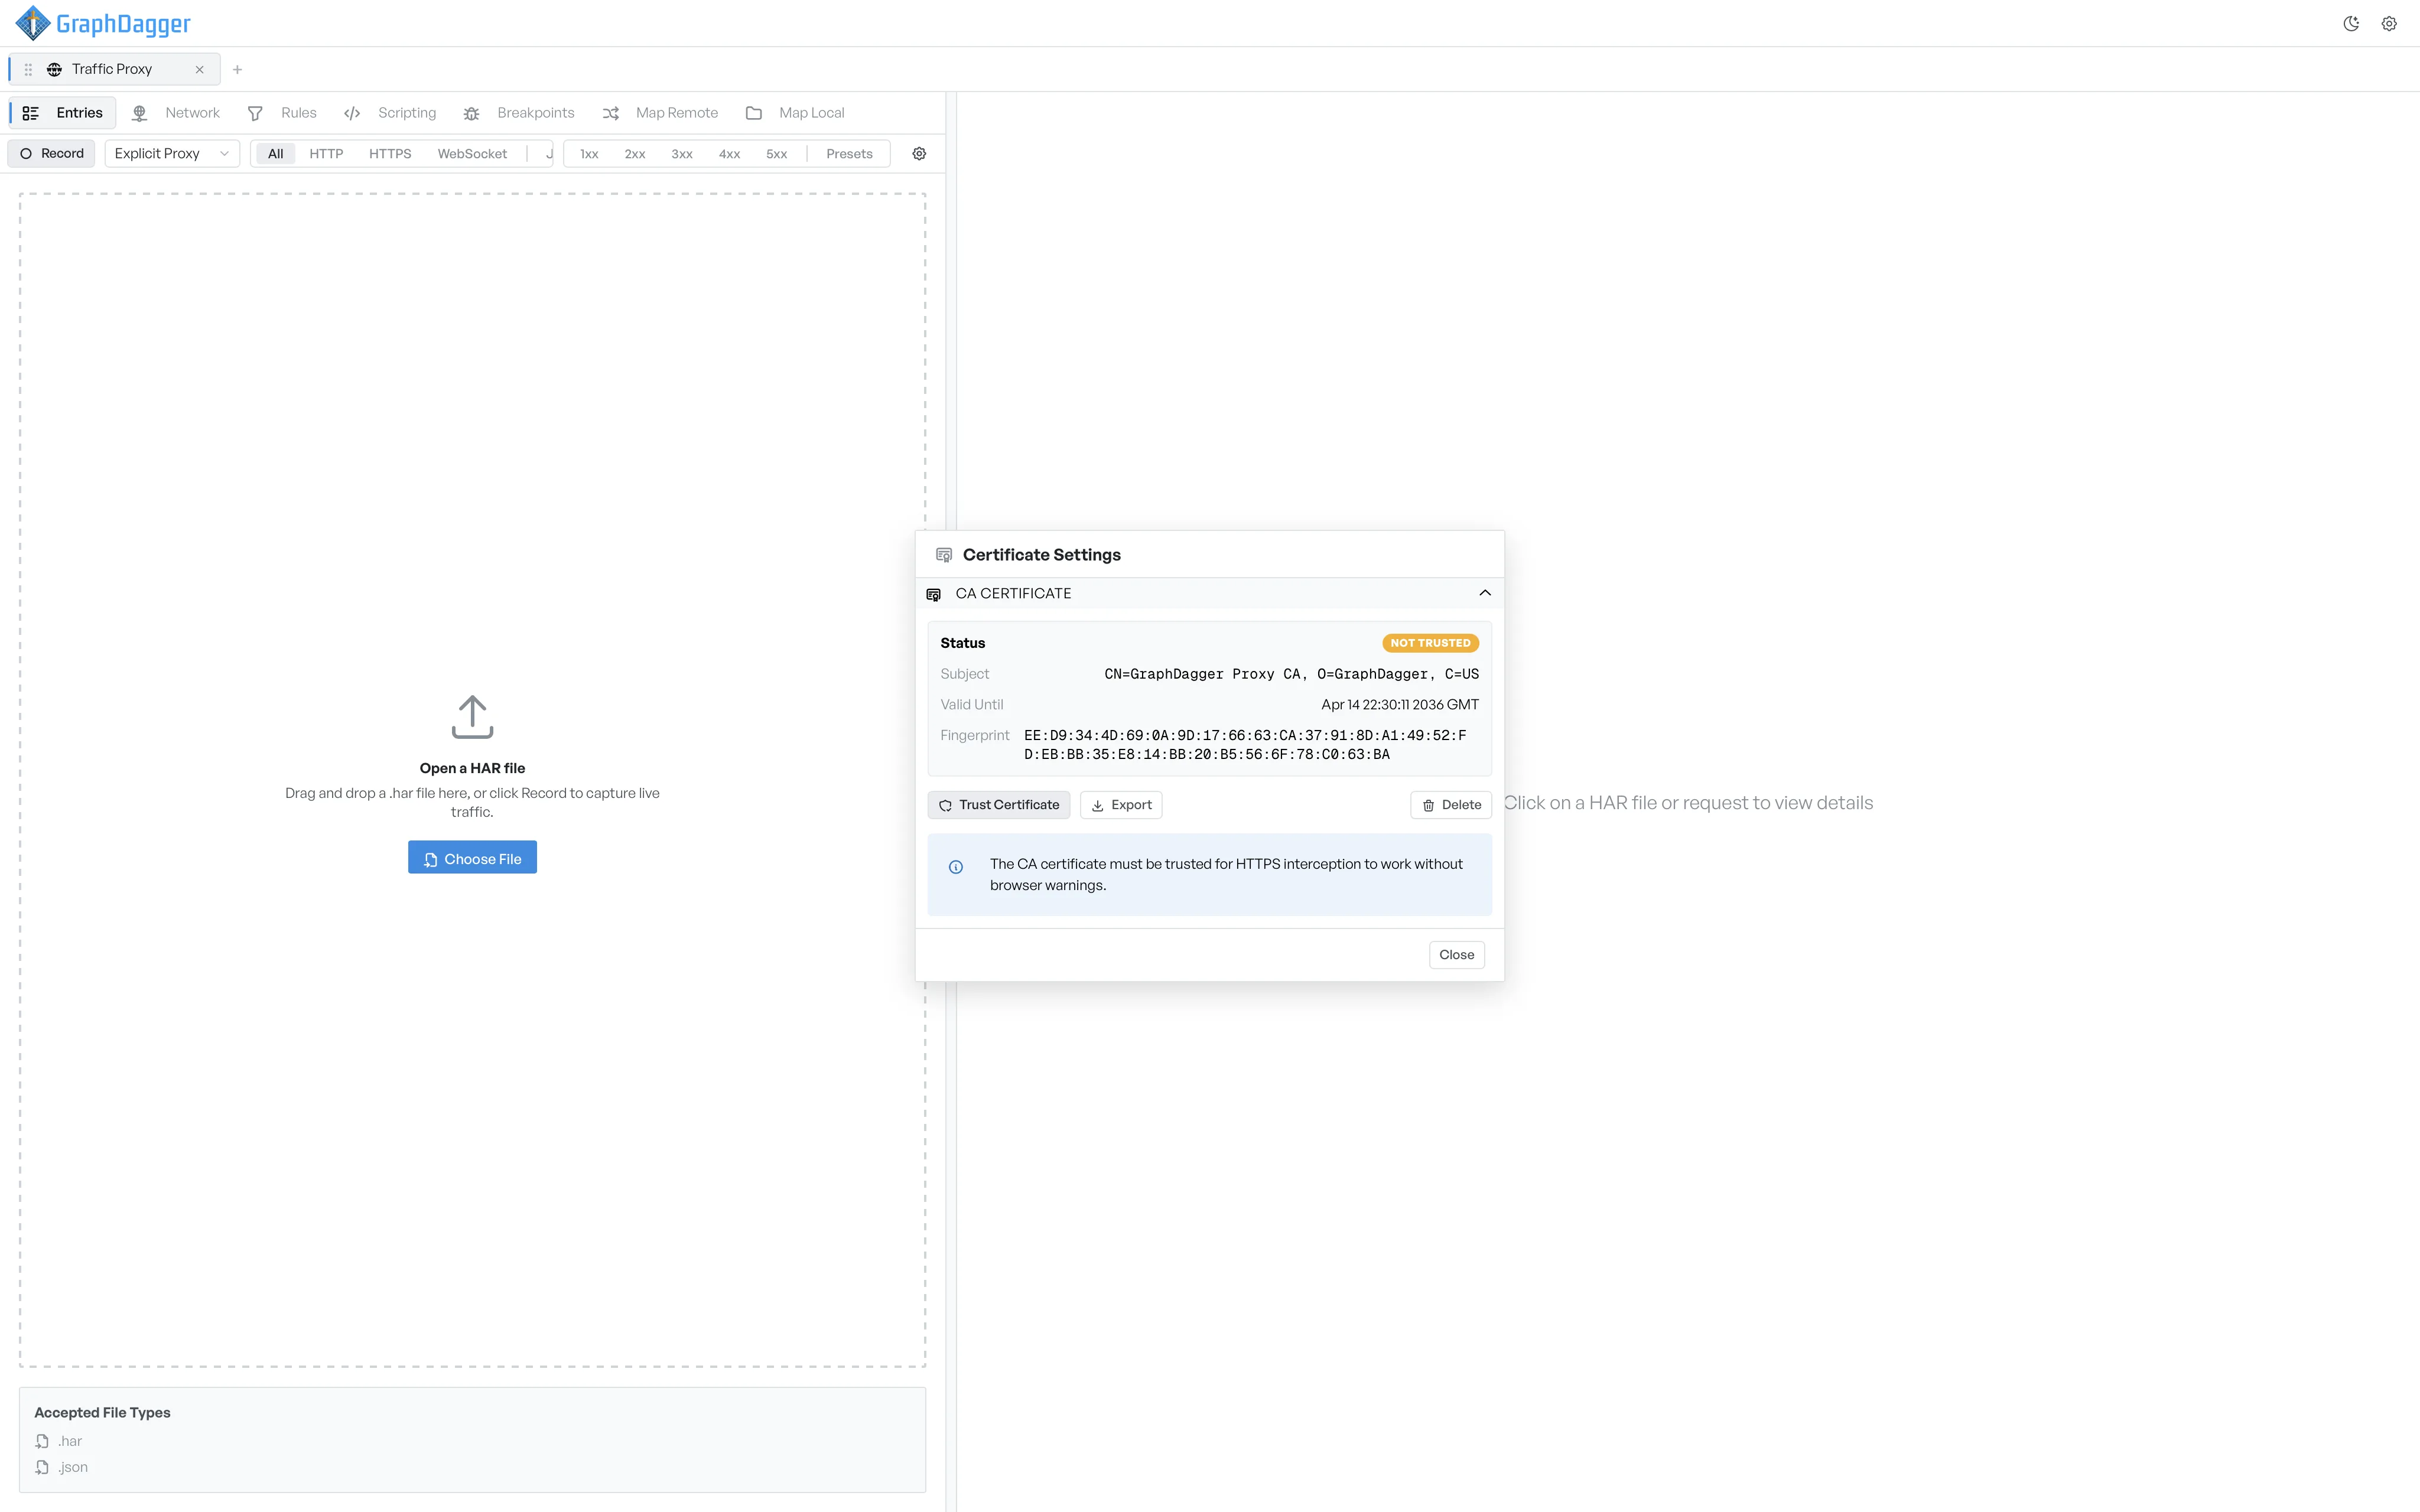Click the Rules funnel icon
The image size is (2420, 1512).
(255, 113)
